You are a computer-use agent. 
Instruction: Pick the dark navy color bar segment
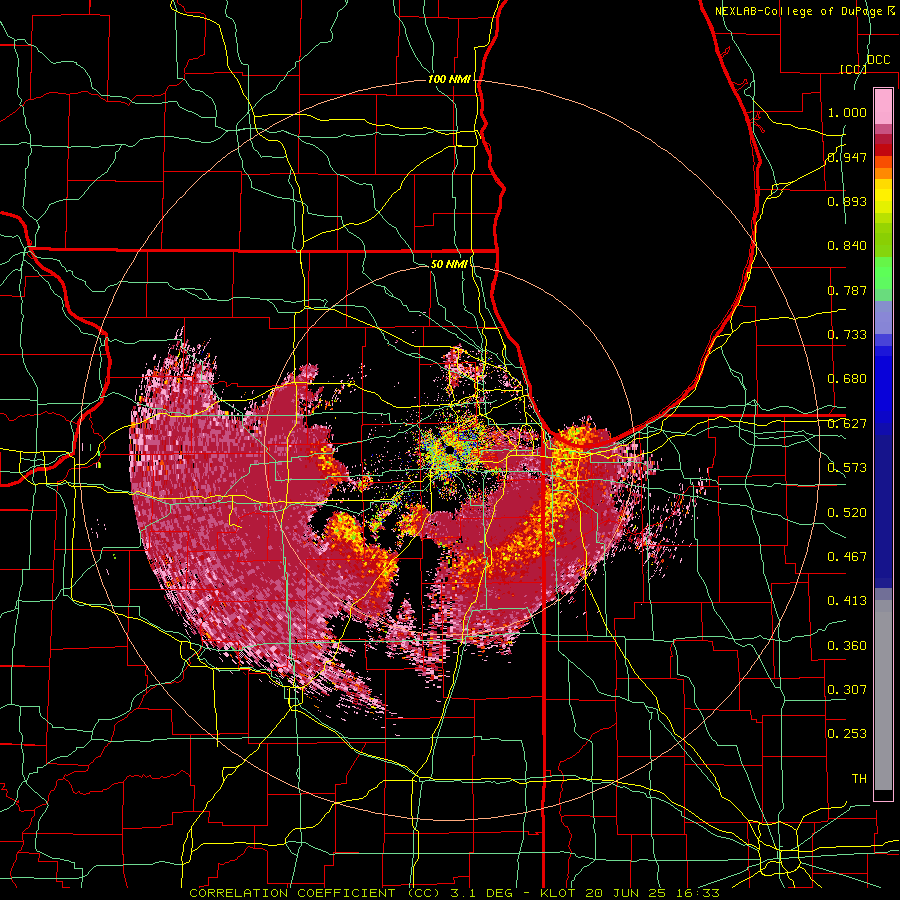pos(883,511)
